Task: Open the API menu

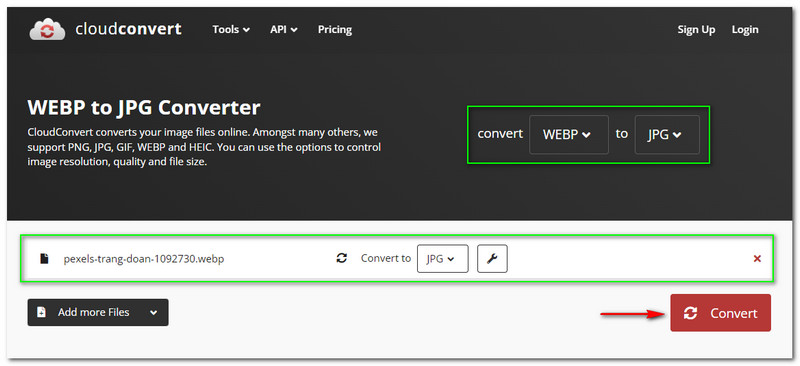Action: tap(284, 30)
